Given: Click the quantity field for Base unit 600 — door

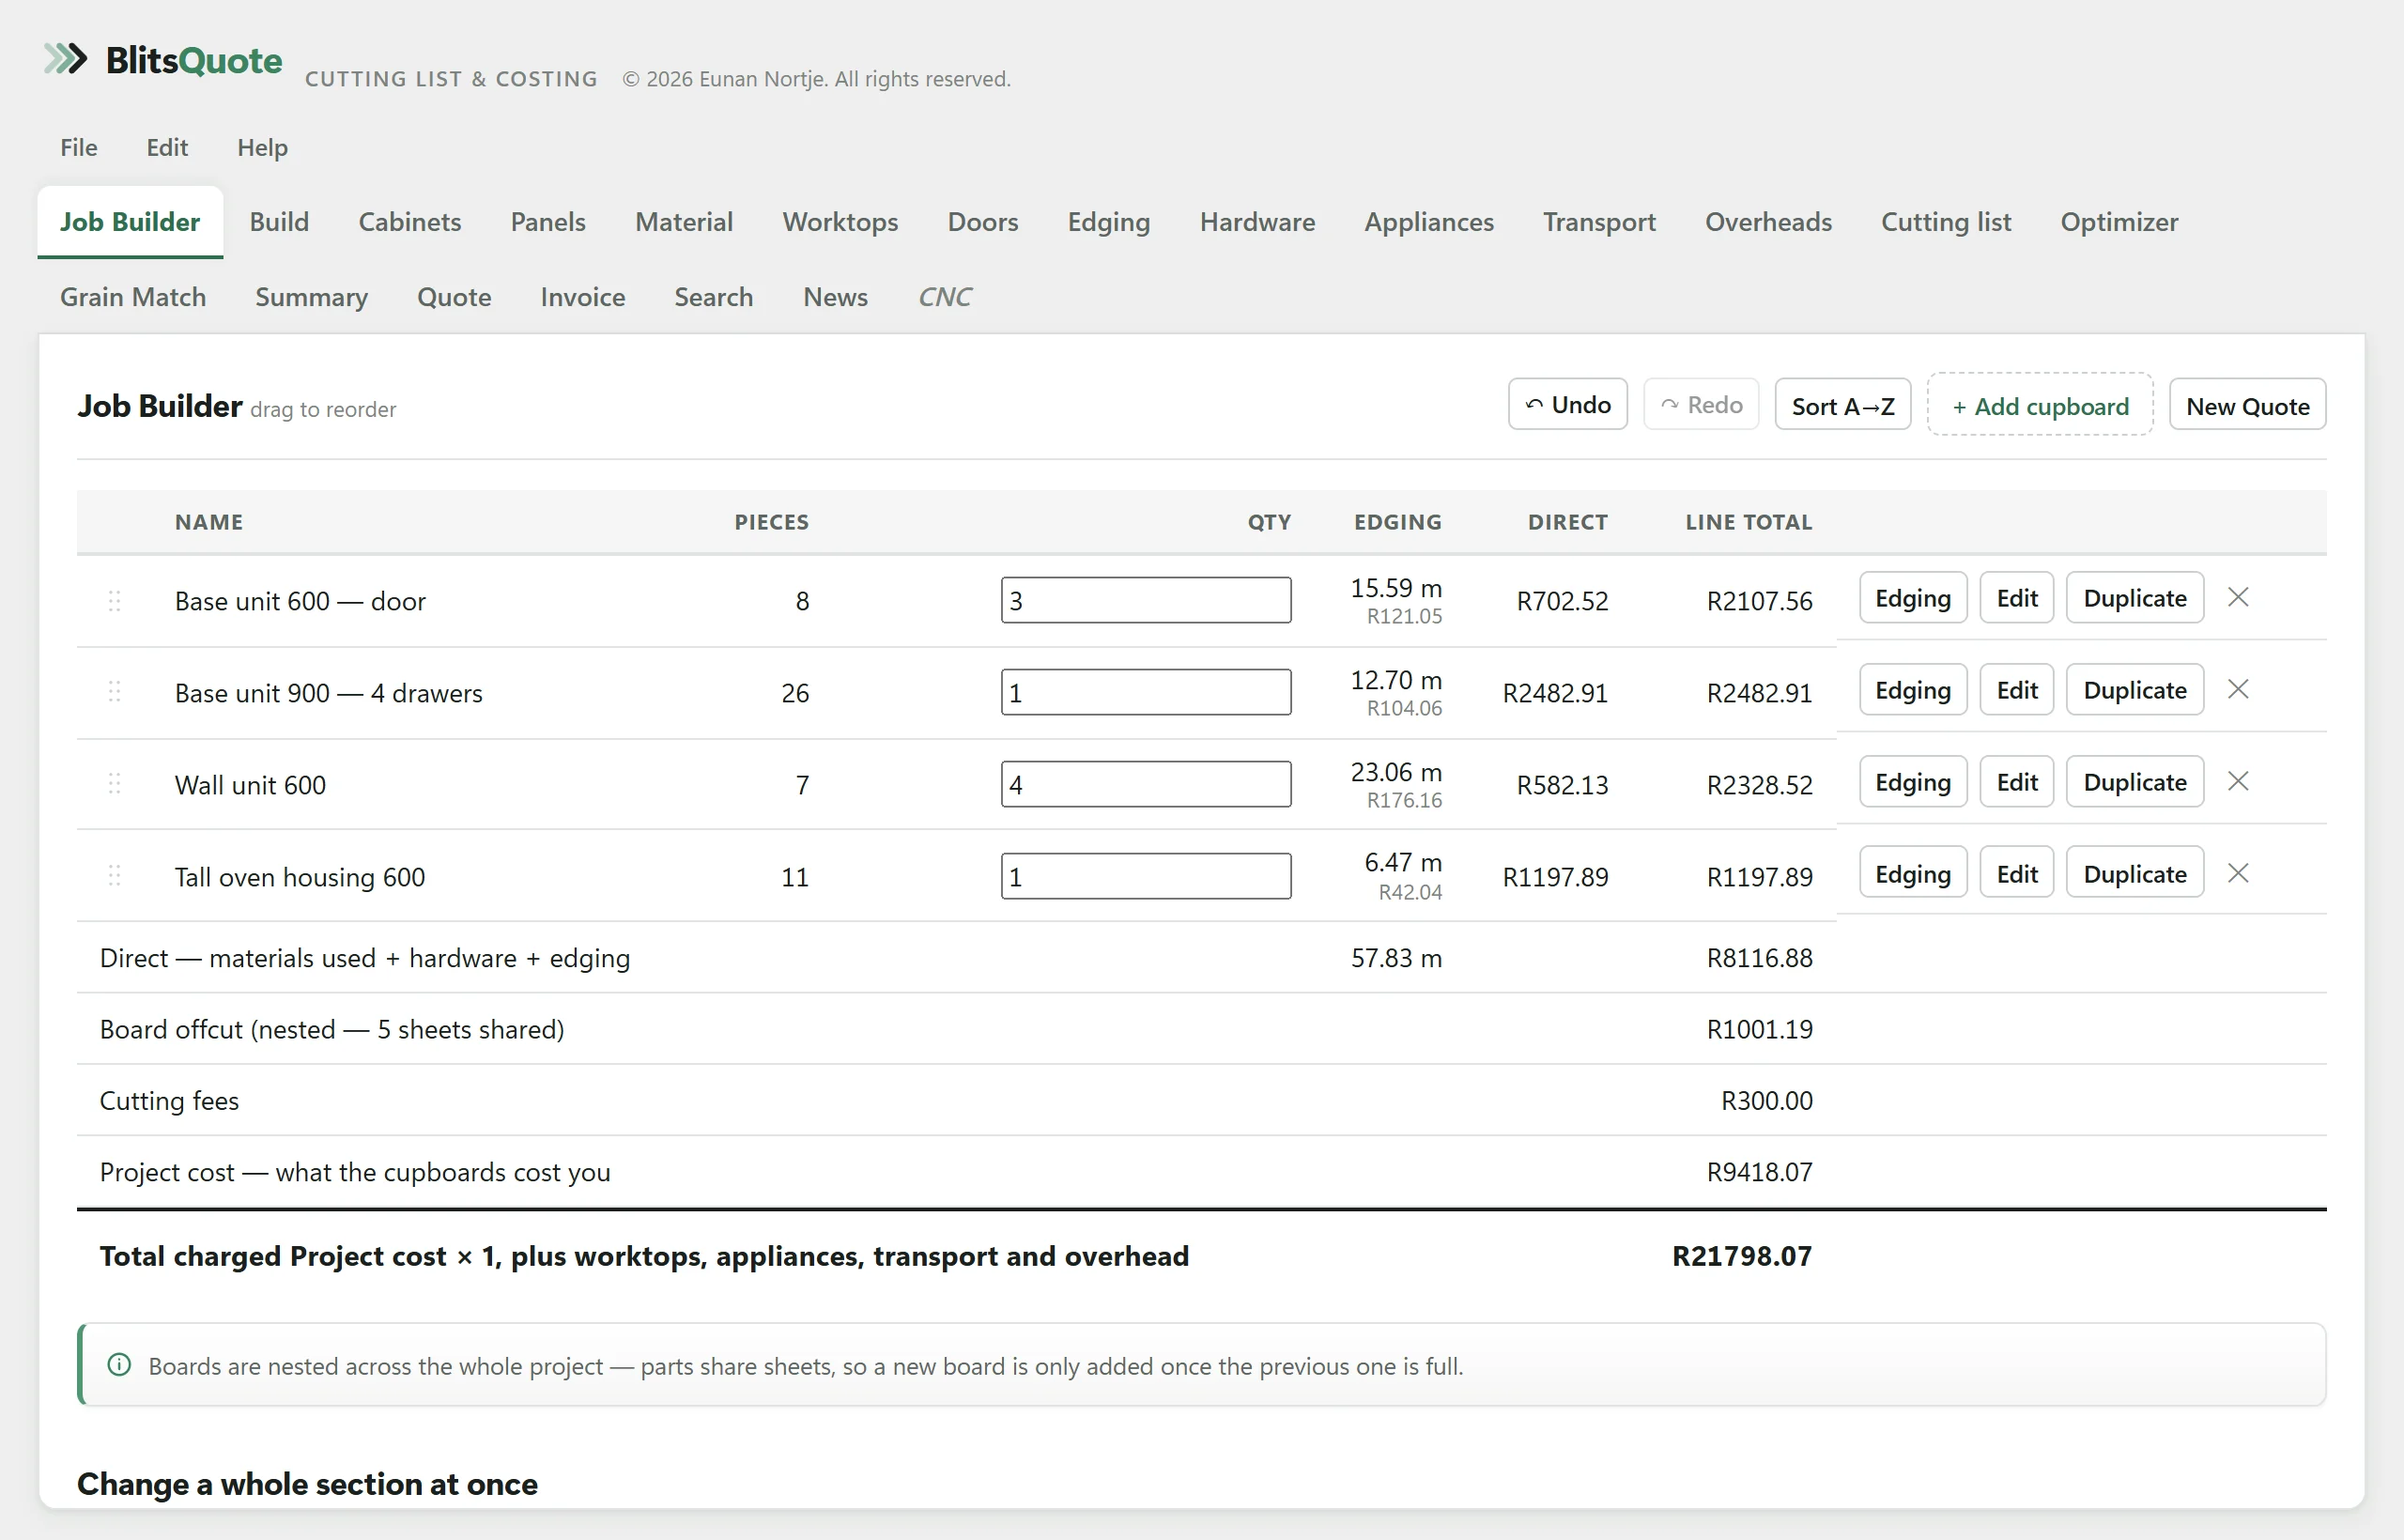Looking at the screenshot, I should (1146, 600).
